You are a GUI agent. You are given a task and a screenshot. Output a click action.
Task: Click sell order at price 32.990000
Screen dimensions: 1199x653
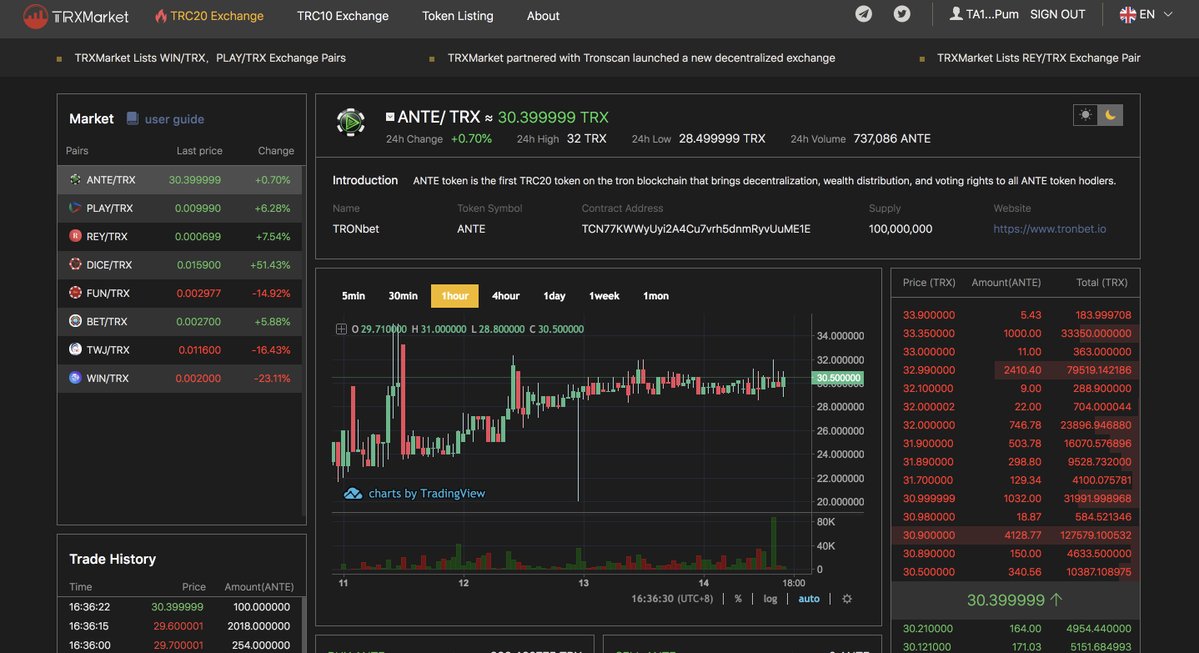tap(1015, 370)
